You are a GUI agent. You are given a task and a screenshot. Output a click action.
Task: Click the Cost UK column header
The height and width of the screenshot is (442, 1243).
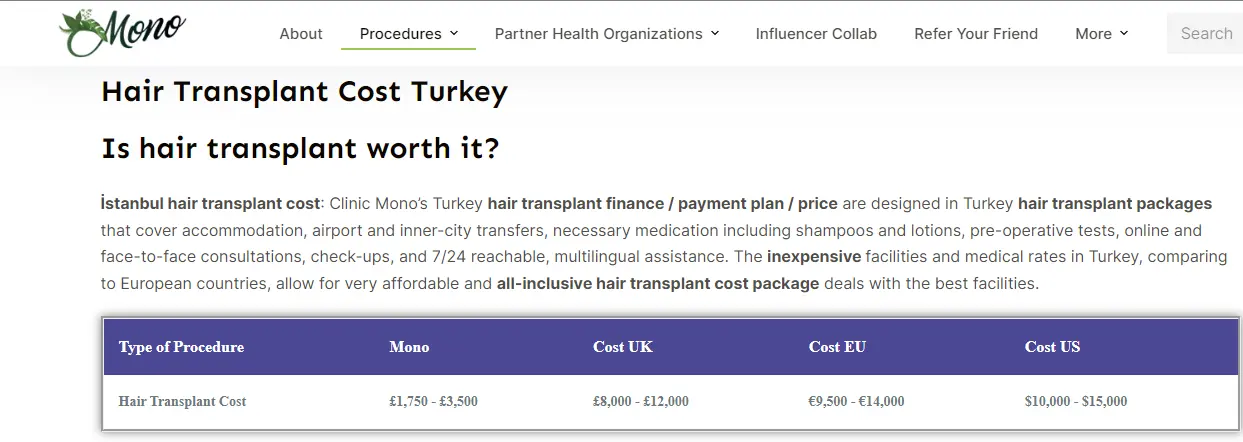pos(622,347)
